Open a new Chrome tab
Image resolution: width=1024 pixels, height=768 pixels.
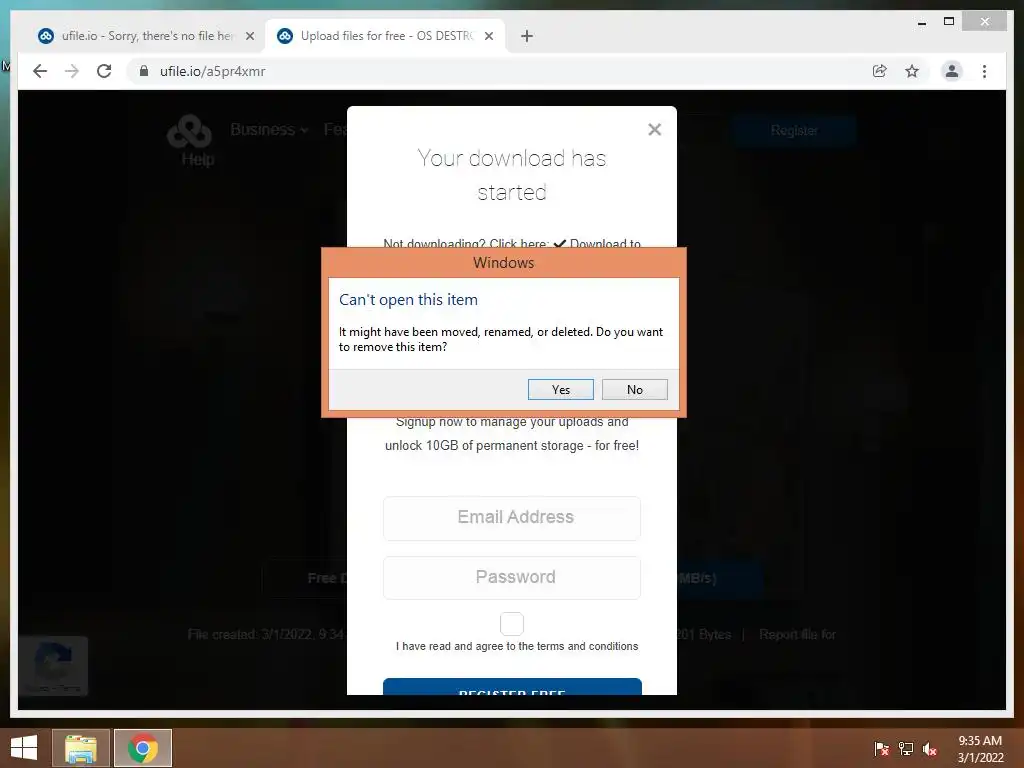click(x=526, y=36)
